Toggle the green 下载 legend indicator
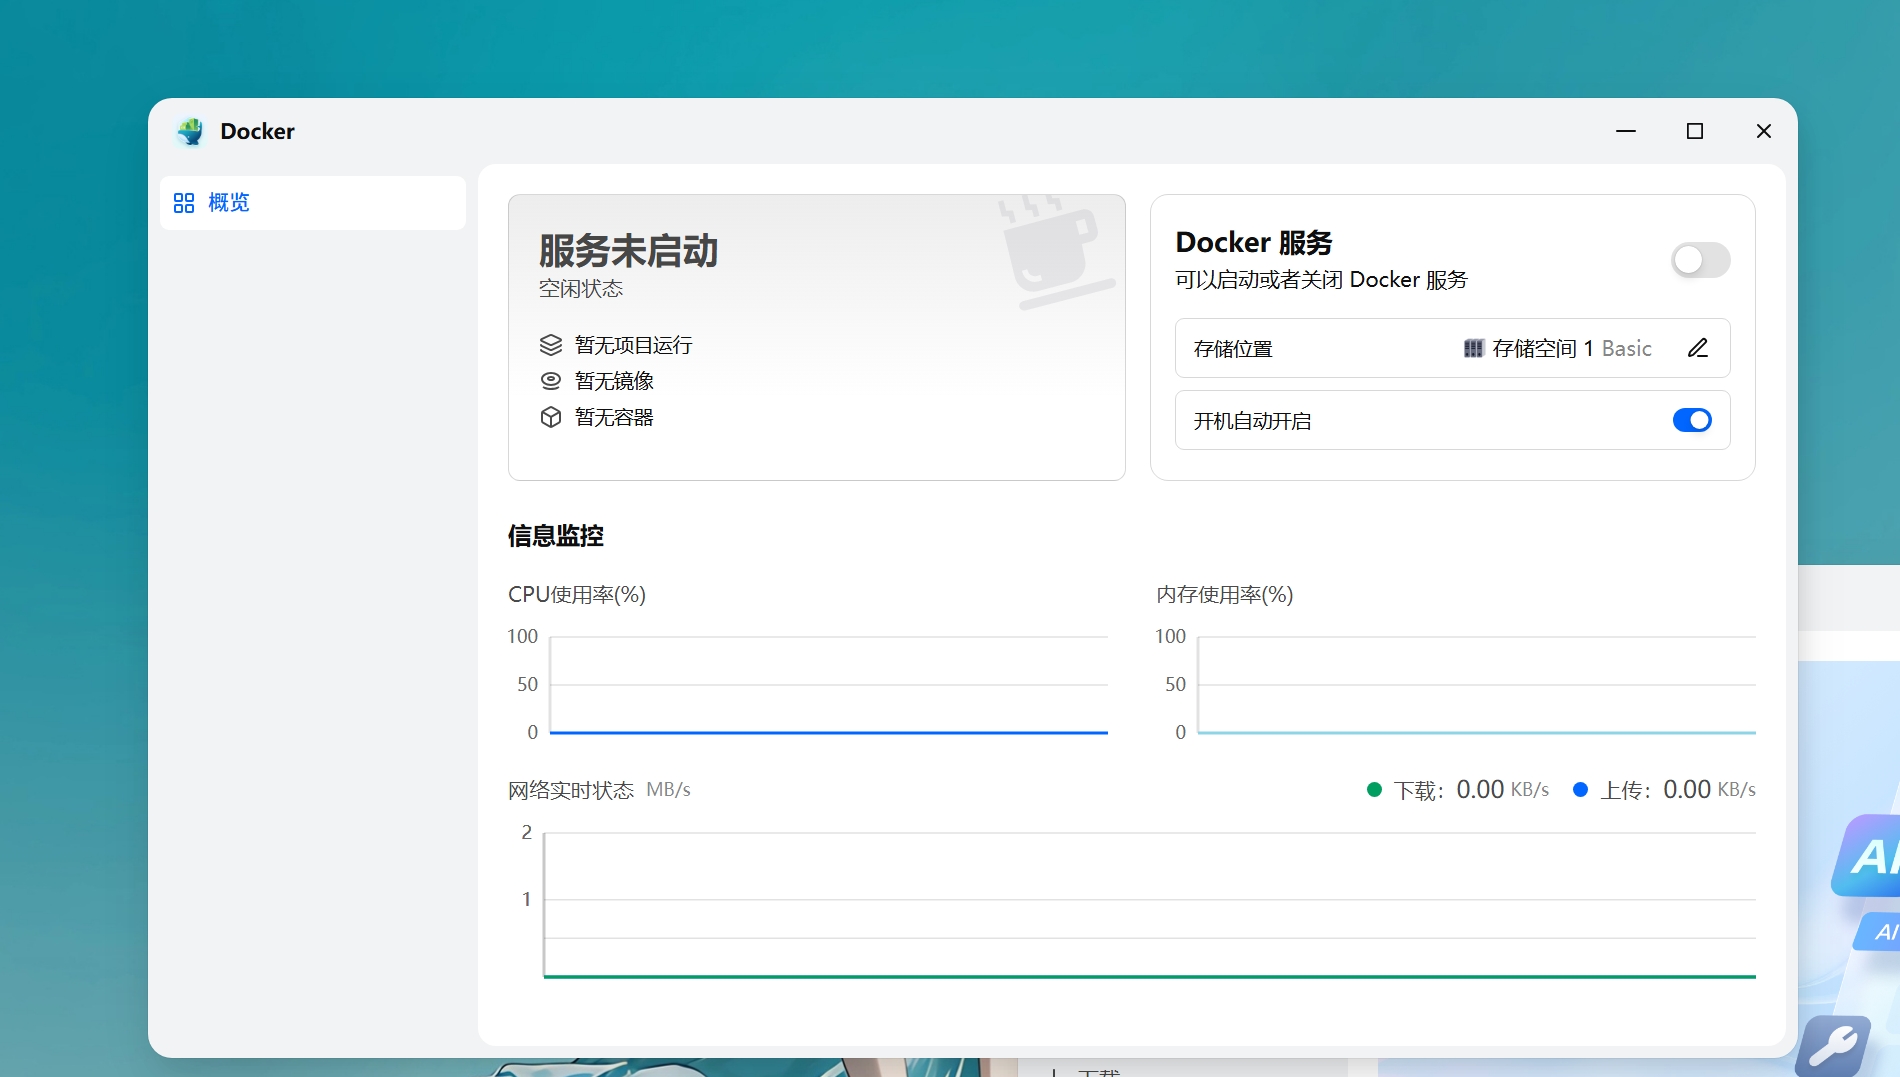 pos(1373,789)
